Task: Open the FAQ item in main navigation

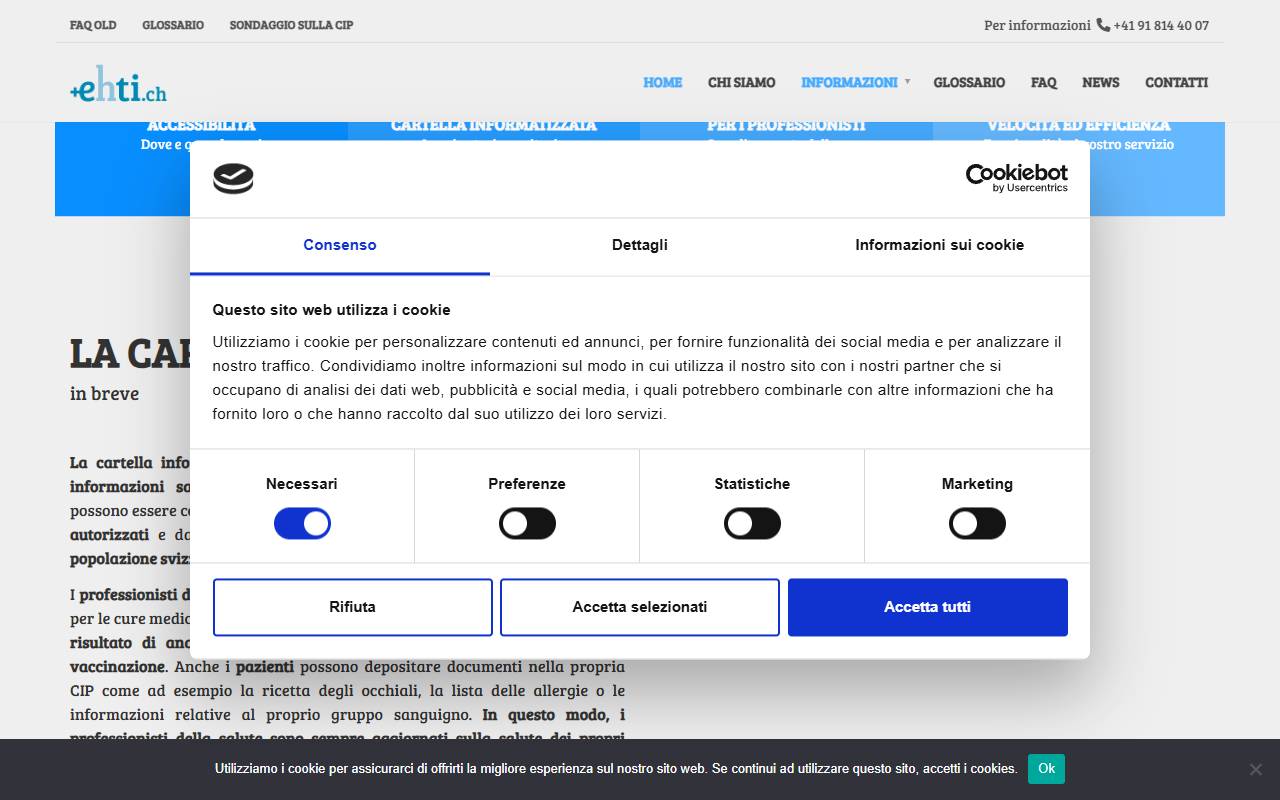Action: pos(1043,82)
